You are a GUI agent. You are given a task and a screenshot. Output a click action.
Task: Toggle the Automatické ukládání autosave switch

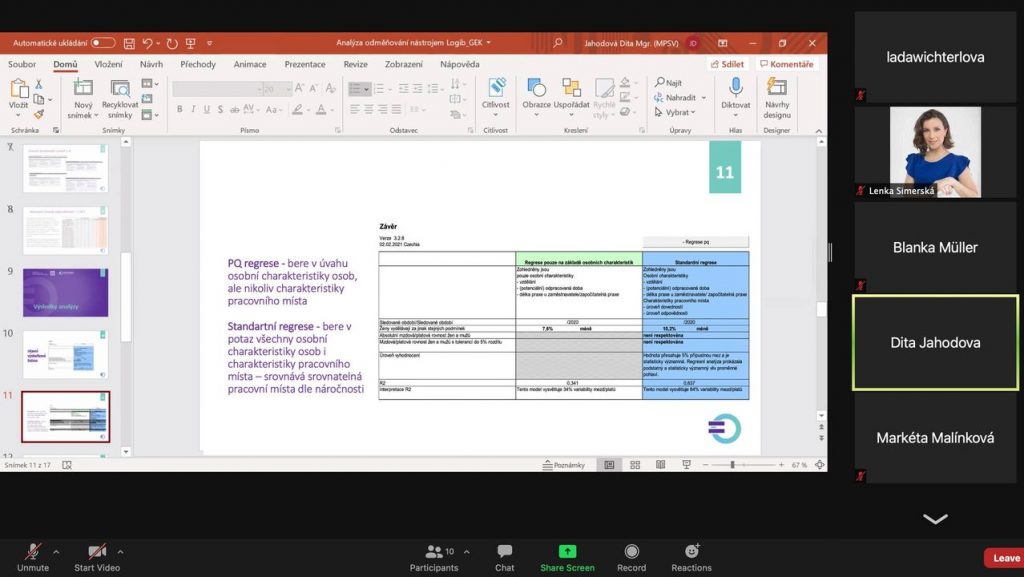click(103, 43)
